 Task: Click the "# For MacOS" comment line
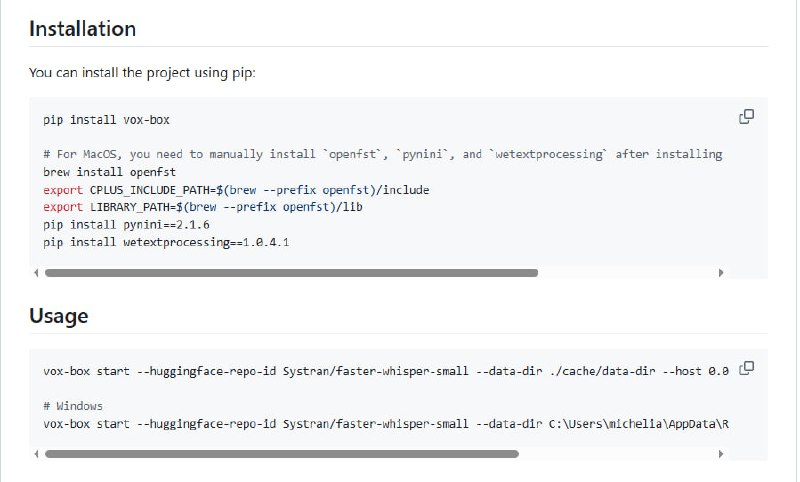tap(382, 154)
